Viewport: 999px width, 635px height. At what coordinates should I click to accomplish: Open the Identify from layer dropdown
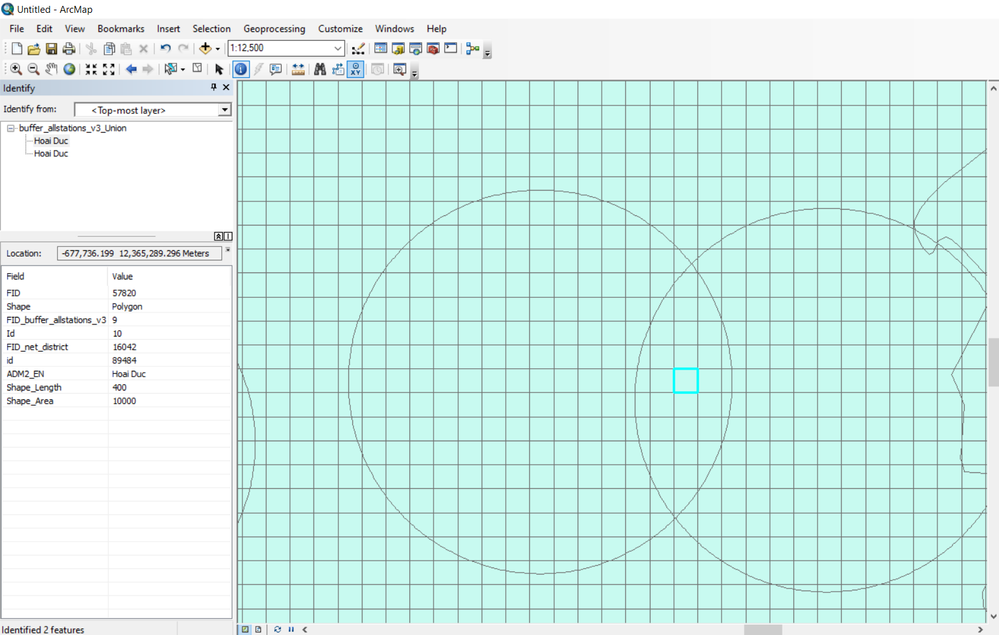coord(225,110)
